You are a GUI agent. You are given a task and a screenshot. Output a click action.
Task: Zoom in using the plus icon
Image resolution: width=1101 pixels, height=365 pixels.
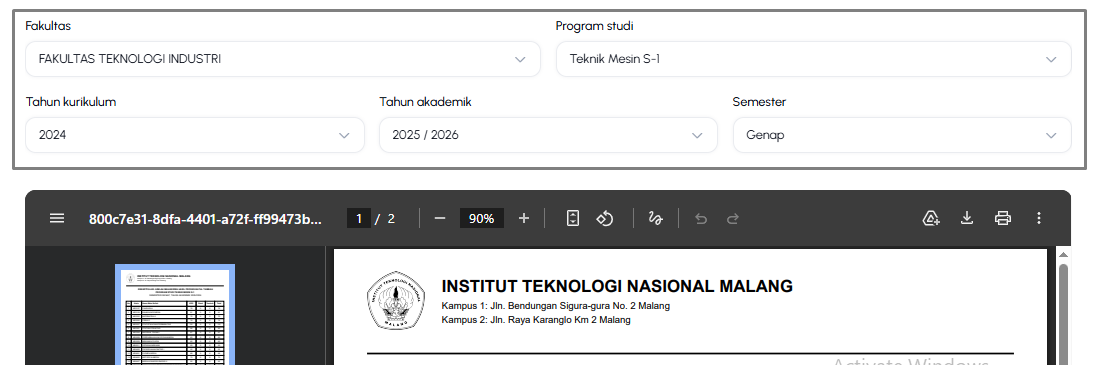[x=524, y=218]
